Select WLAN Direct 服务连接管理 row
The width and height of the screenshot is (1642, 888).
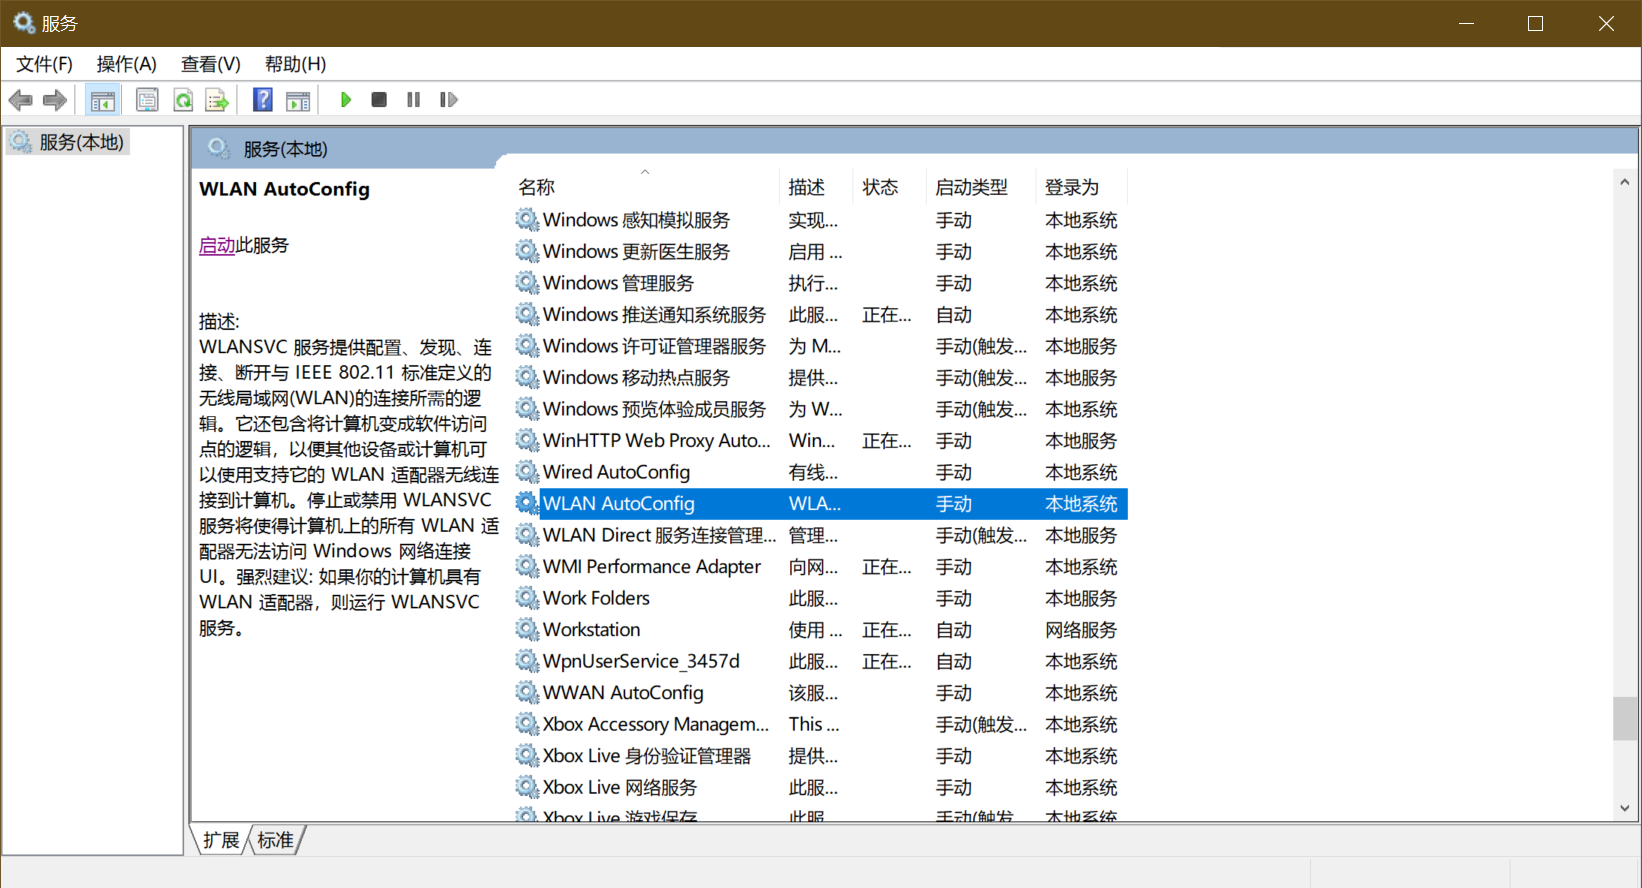(820, 535)
